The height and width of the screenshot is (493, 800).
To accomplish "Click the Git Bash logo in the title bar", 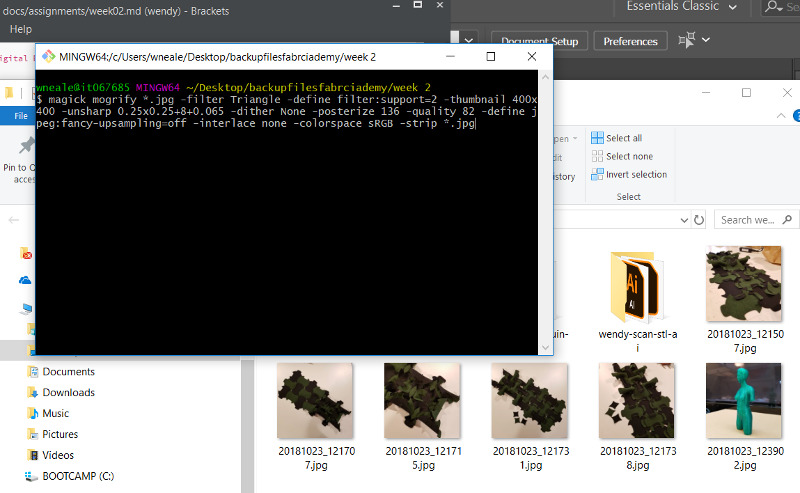I will click(x=48, y=56).
